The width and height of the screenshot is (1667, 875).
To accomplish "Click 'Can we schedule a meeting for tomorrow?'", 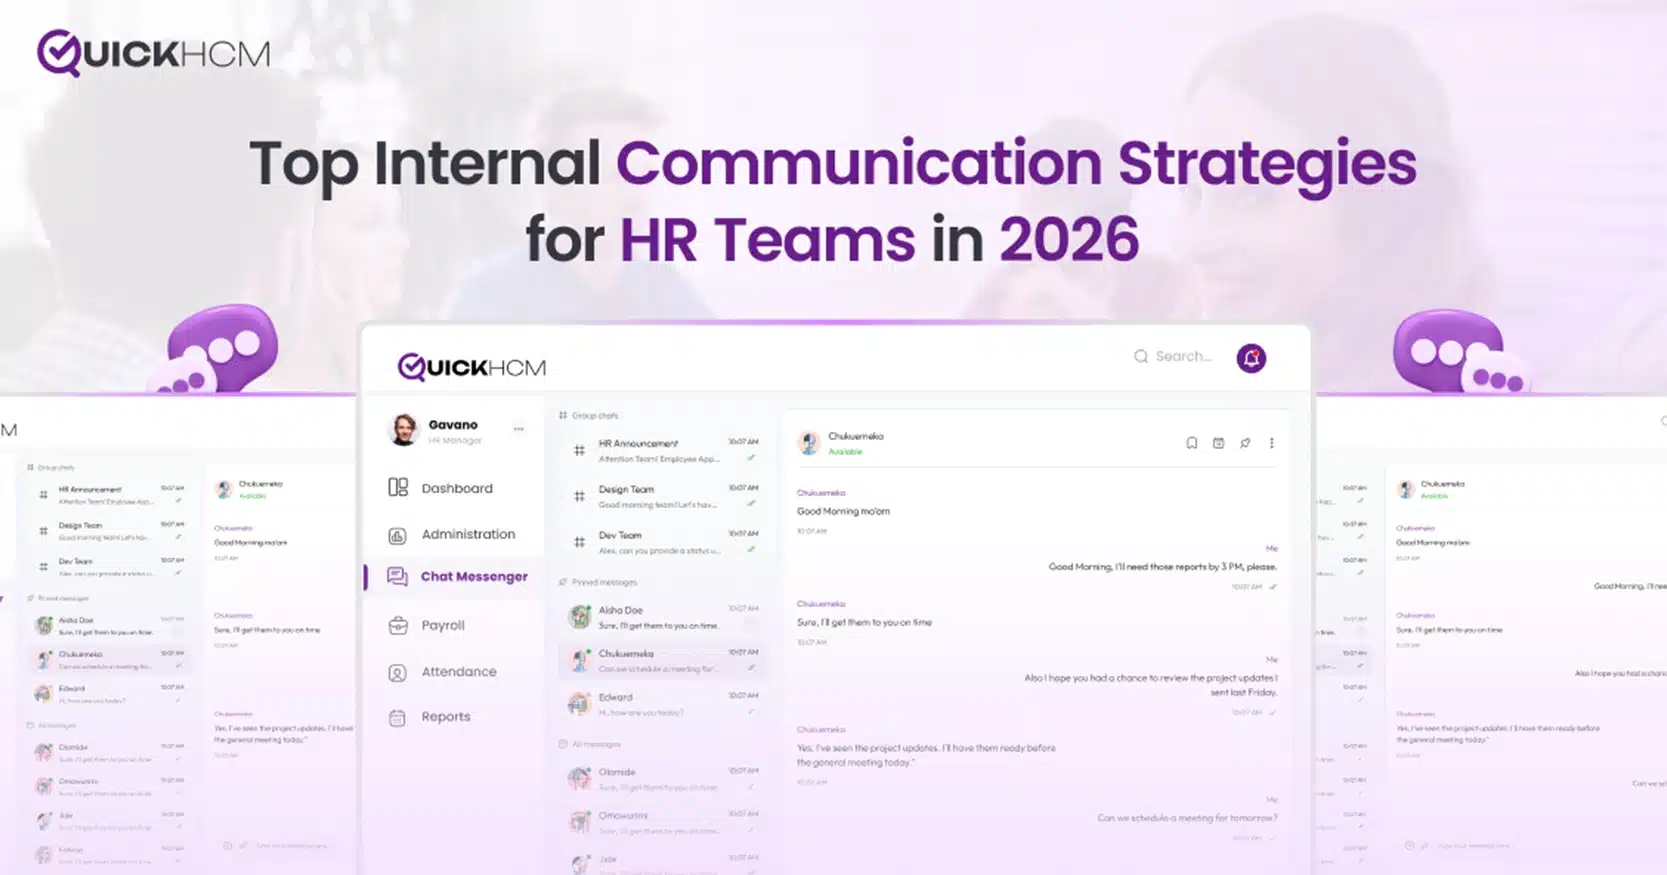I will click(1187, 818).
